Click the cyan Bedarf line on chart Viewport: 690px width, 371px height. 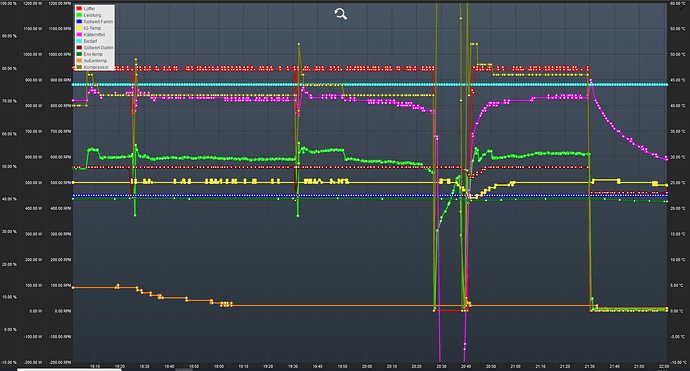[x=370, y=84]
